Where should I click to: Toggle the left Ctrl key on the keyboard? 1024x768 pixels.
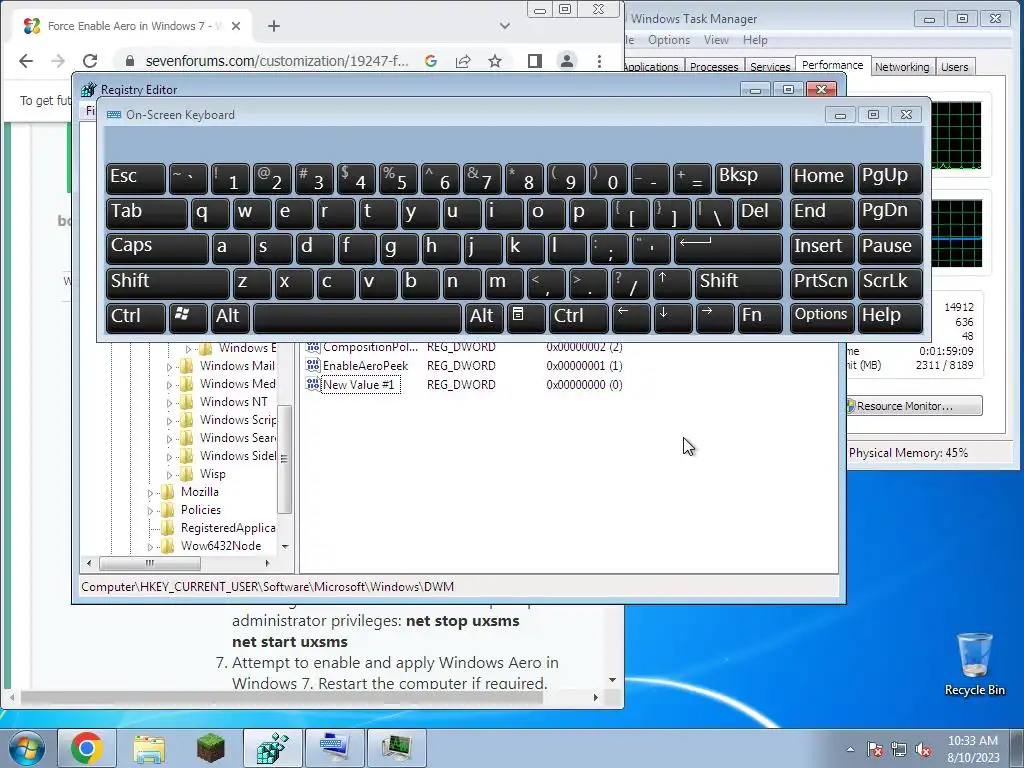[x=136, y=317]
